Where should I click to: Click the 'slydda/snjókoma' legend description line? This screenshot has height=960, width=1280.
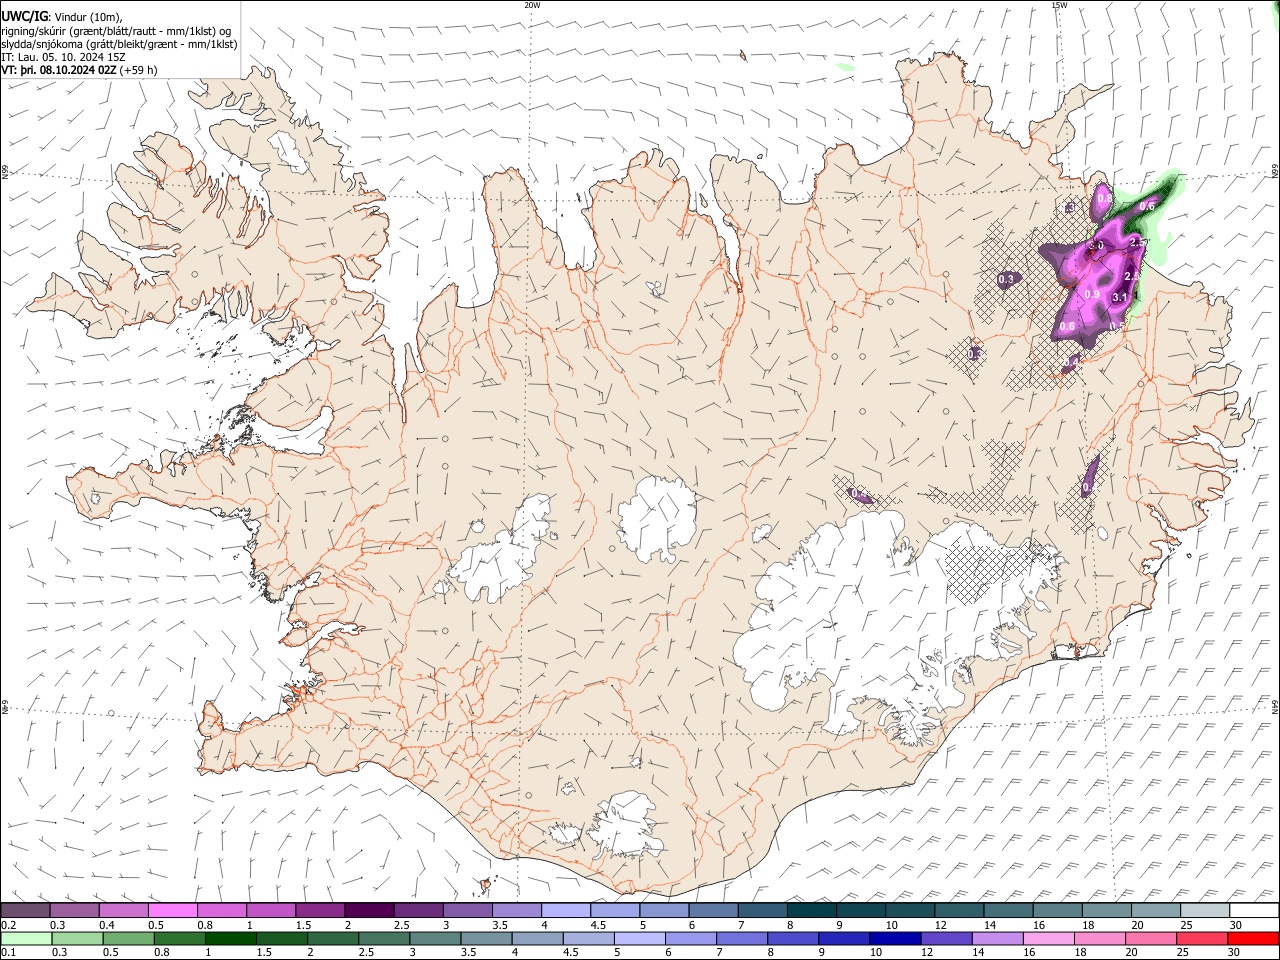click(119, 44)
